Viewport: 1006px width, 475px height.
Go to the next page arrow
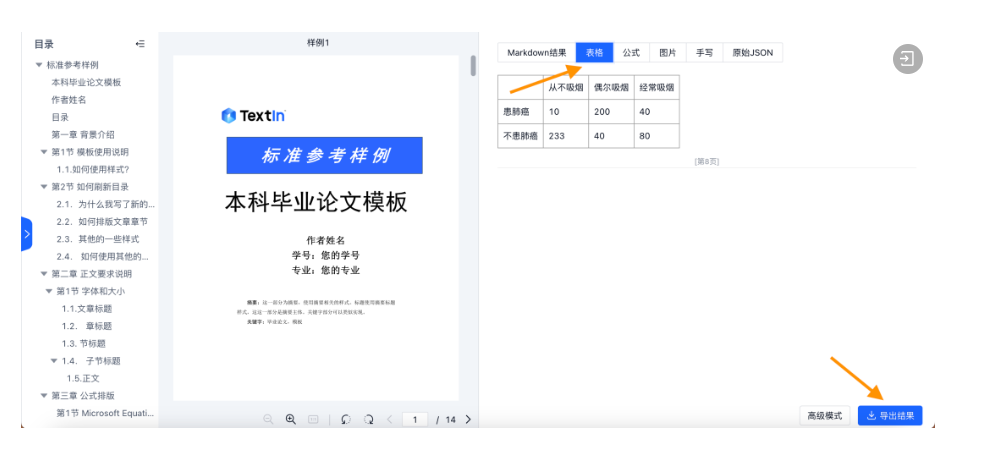pyautogui.click(x=468, y=419)
